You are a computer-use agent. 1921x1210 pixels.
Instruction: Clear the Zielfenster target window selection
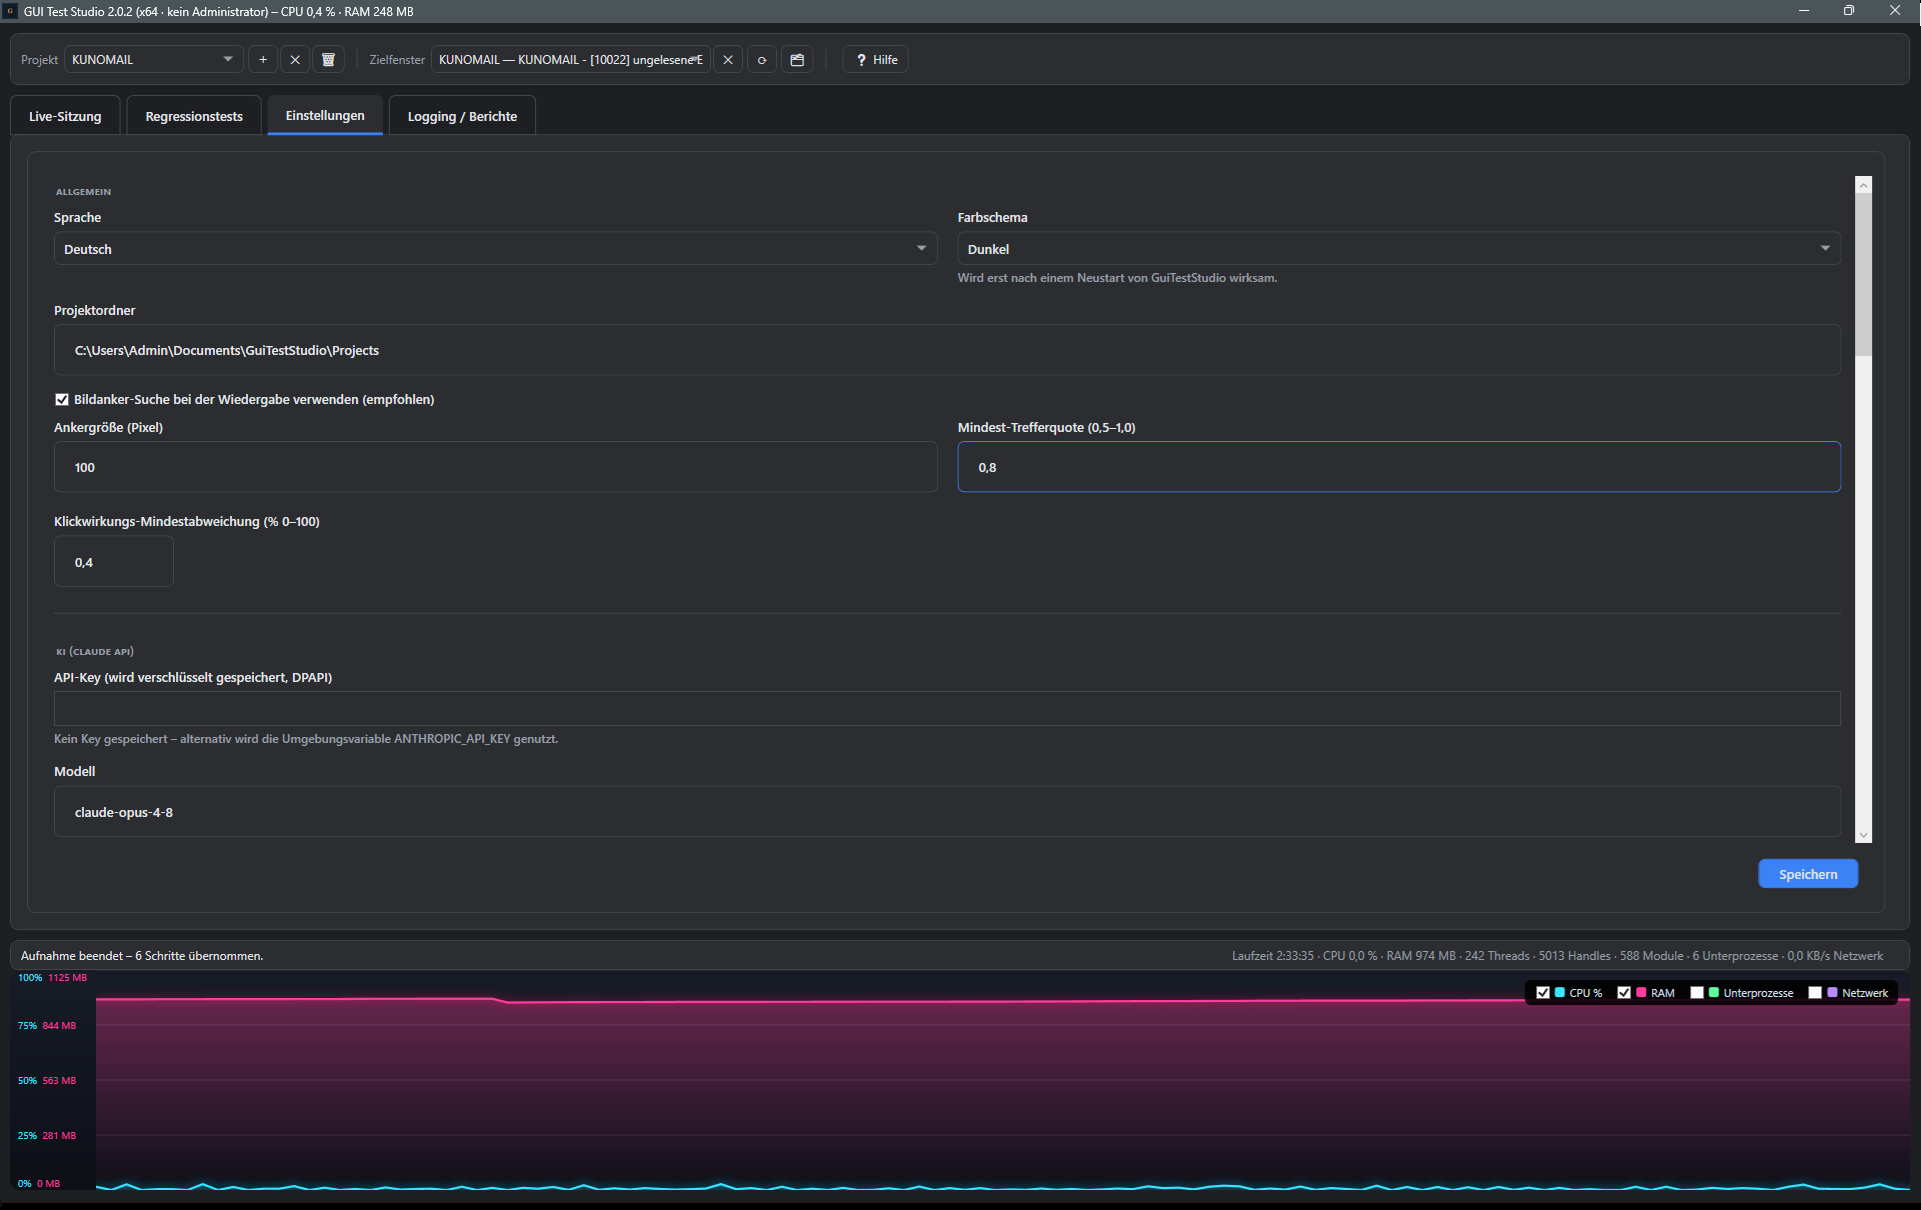pyautogui.click(x=728, y=60)
